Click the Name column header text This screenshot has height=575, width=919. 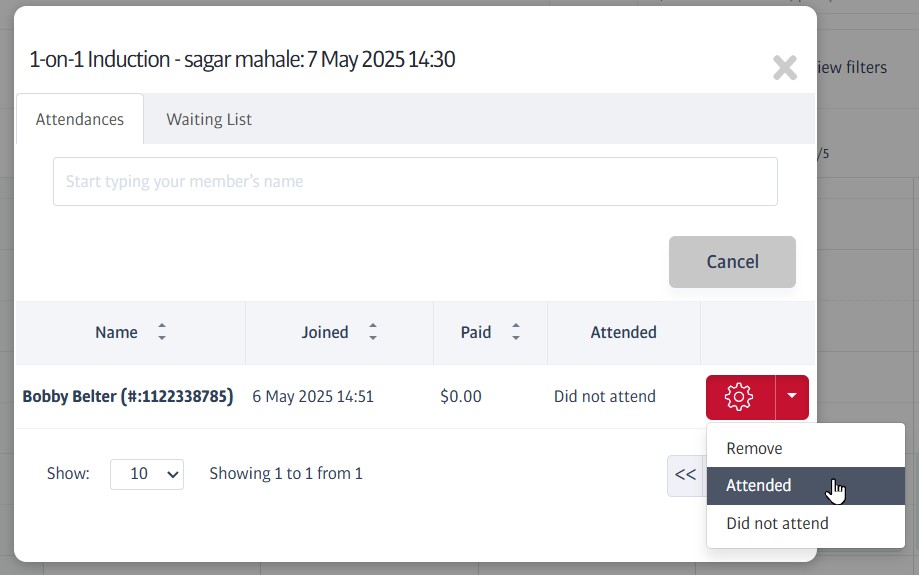(x=116, y=332)
